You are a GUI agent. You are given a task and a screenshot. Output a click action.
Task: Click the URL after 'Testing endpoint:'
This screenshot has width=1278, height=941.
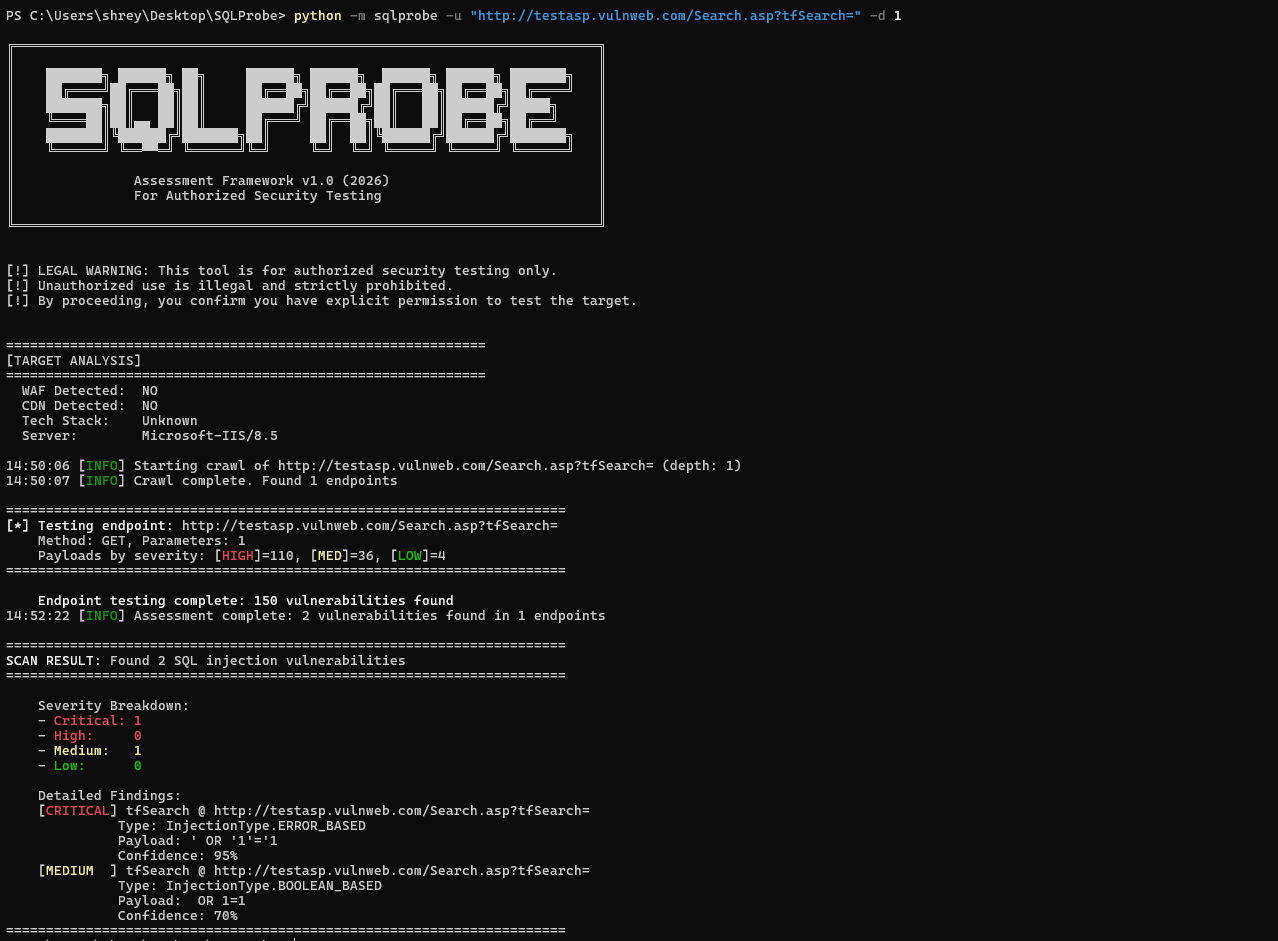point(370,526)
